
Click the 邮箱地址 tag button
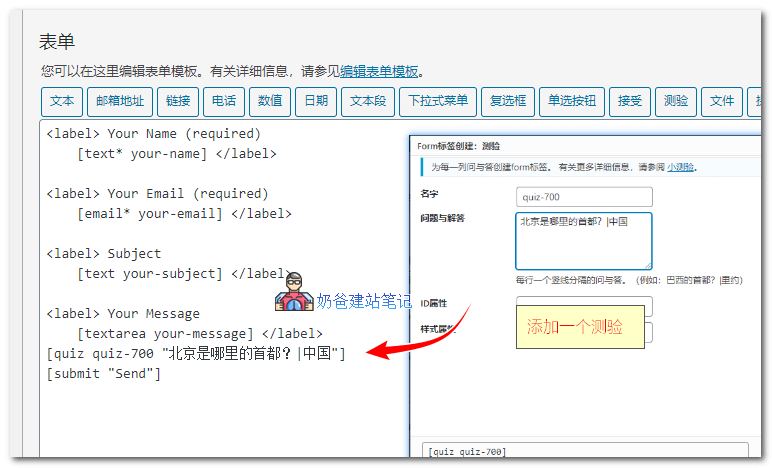point(120,101)
